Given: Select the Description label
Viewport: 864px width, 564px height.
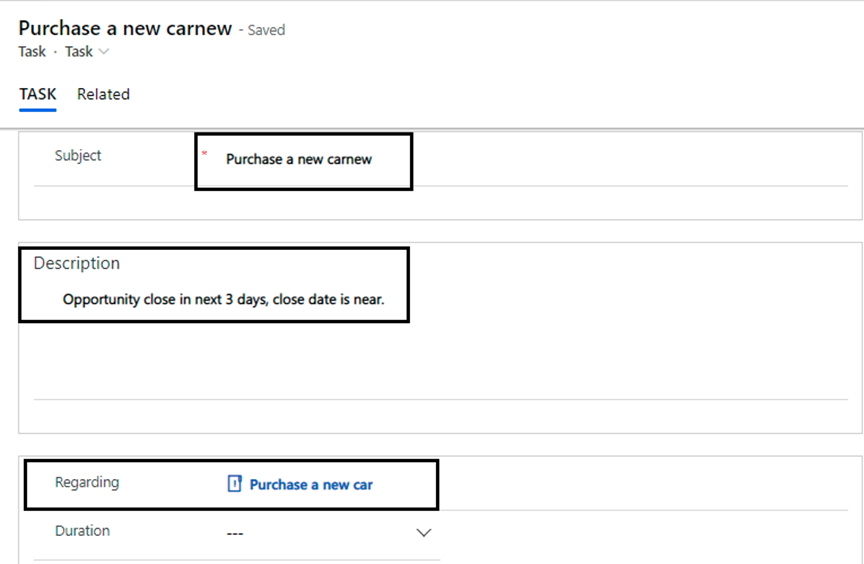Looking at the screenshot, I should [x=77, y=263].
